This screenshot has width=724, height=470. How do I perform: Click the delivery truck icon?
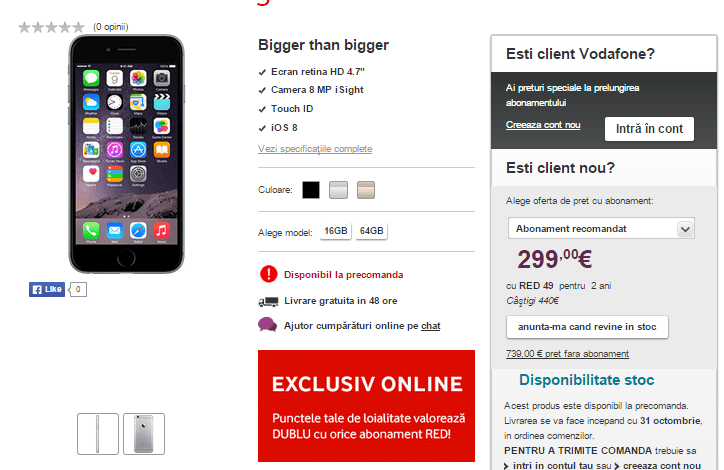click(268, 301)
